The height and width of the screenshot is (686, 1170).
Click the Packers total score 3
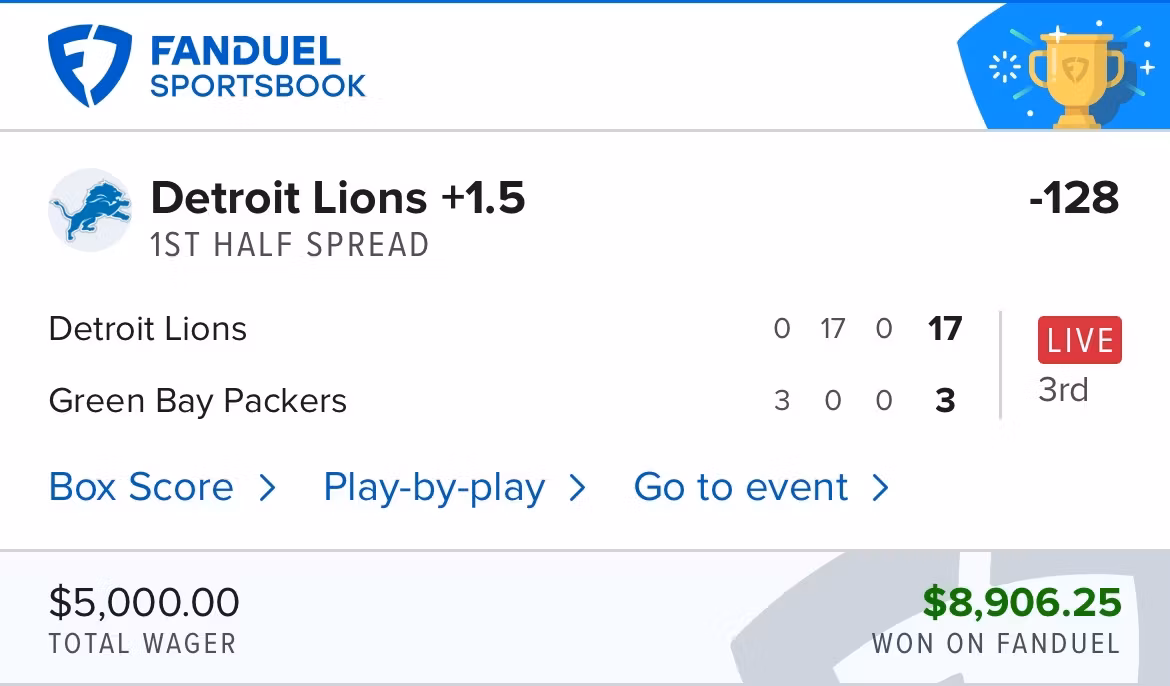[x=945, y=401]
